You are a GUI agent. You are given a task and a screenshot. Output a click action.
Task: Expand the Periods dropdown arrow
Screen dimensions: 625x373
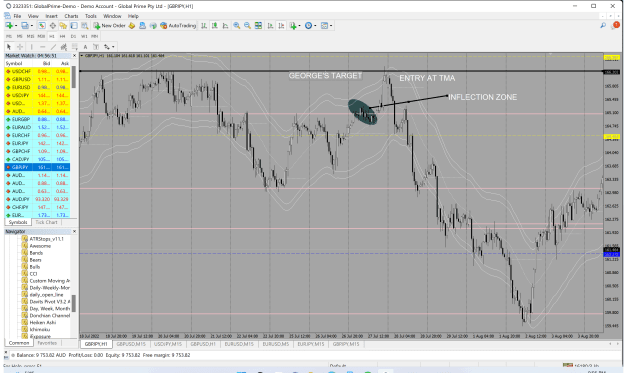coord(315,26)
